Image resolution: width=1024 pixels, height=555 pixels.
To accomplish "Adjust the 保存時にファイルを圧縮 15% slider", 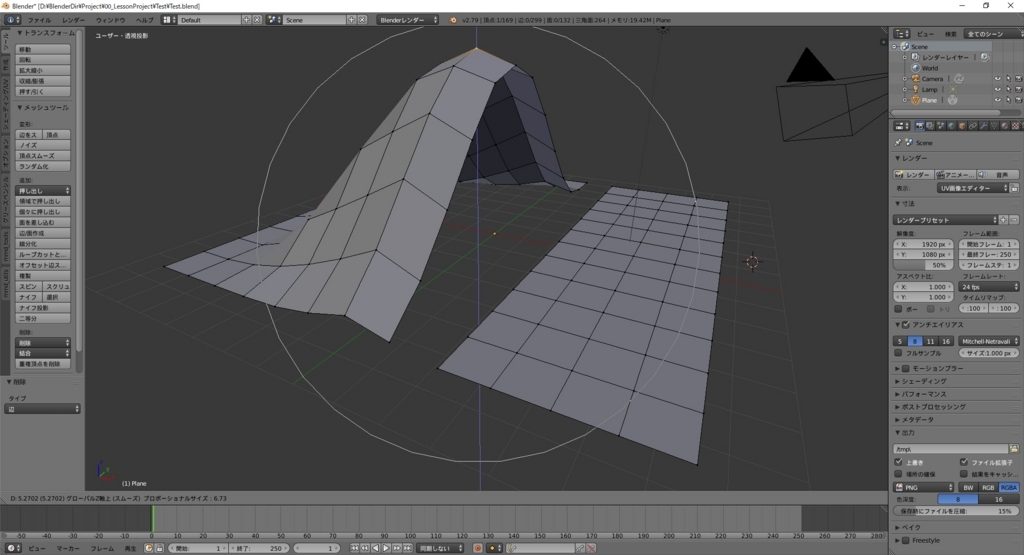I will click(x=956, y=511).
